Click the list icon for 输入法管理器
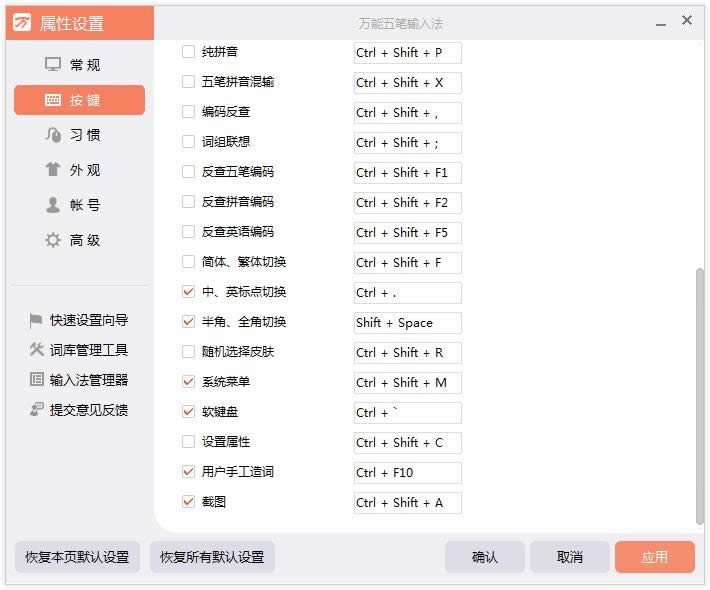This screenshot has height=590, width=710. tap(36, 380)
